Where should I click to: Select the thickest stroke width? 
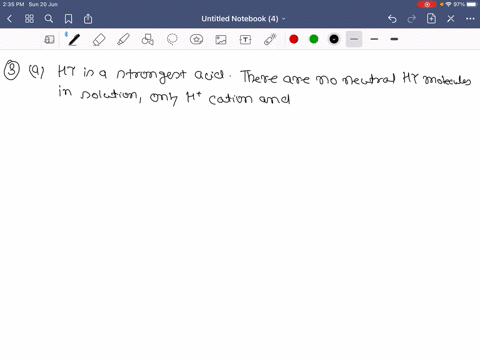(394, 39)
